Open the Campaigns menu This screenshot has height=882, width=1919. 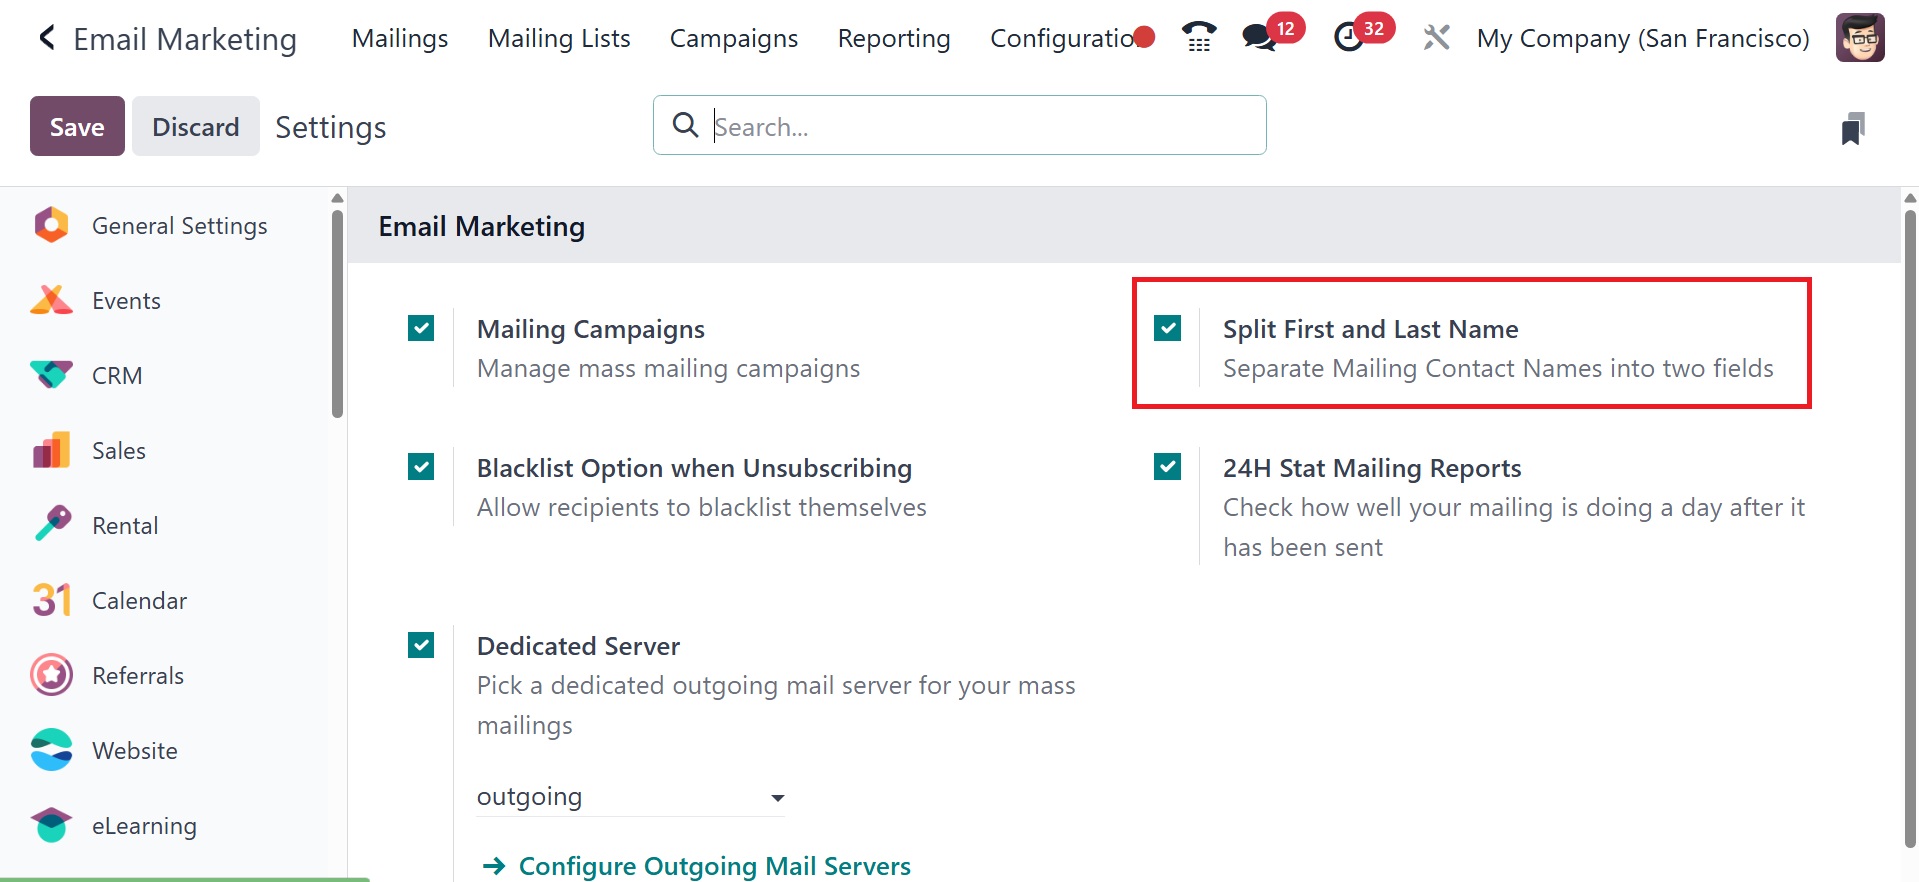[733, 38]
